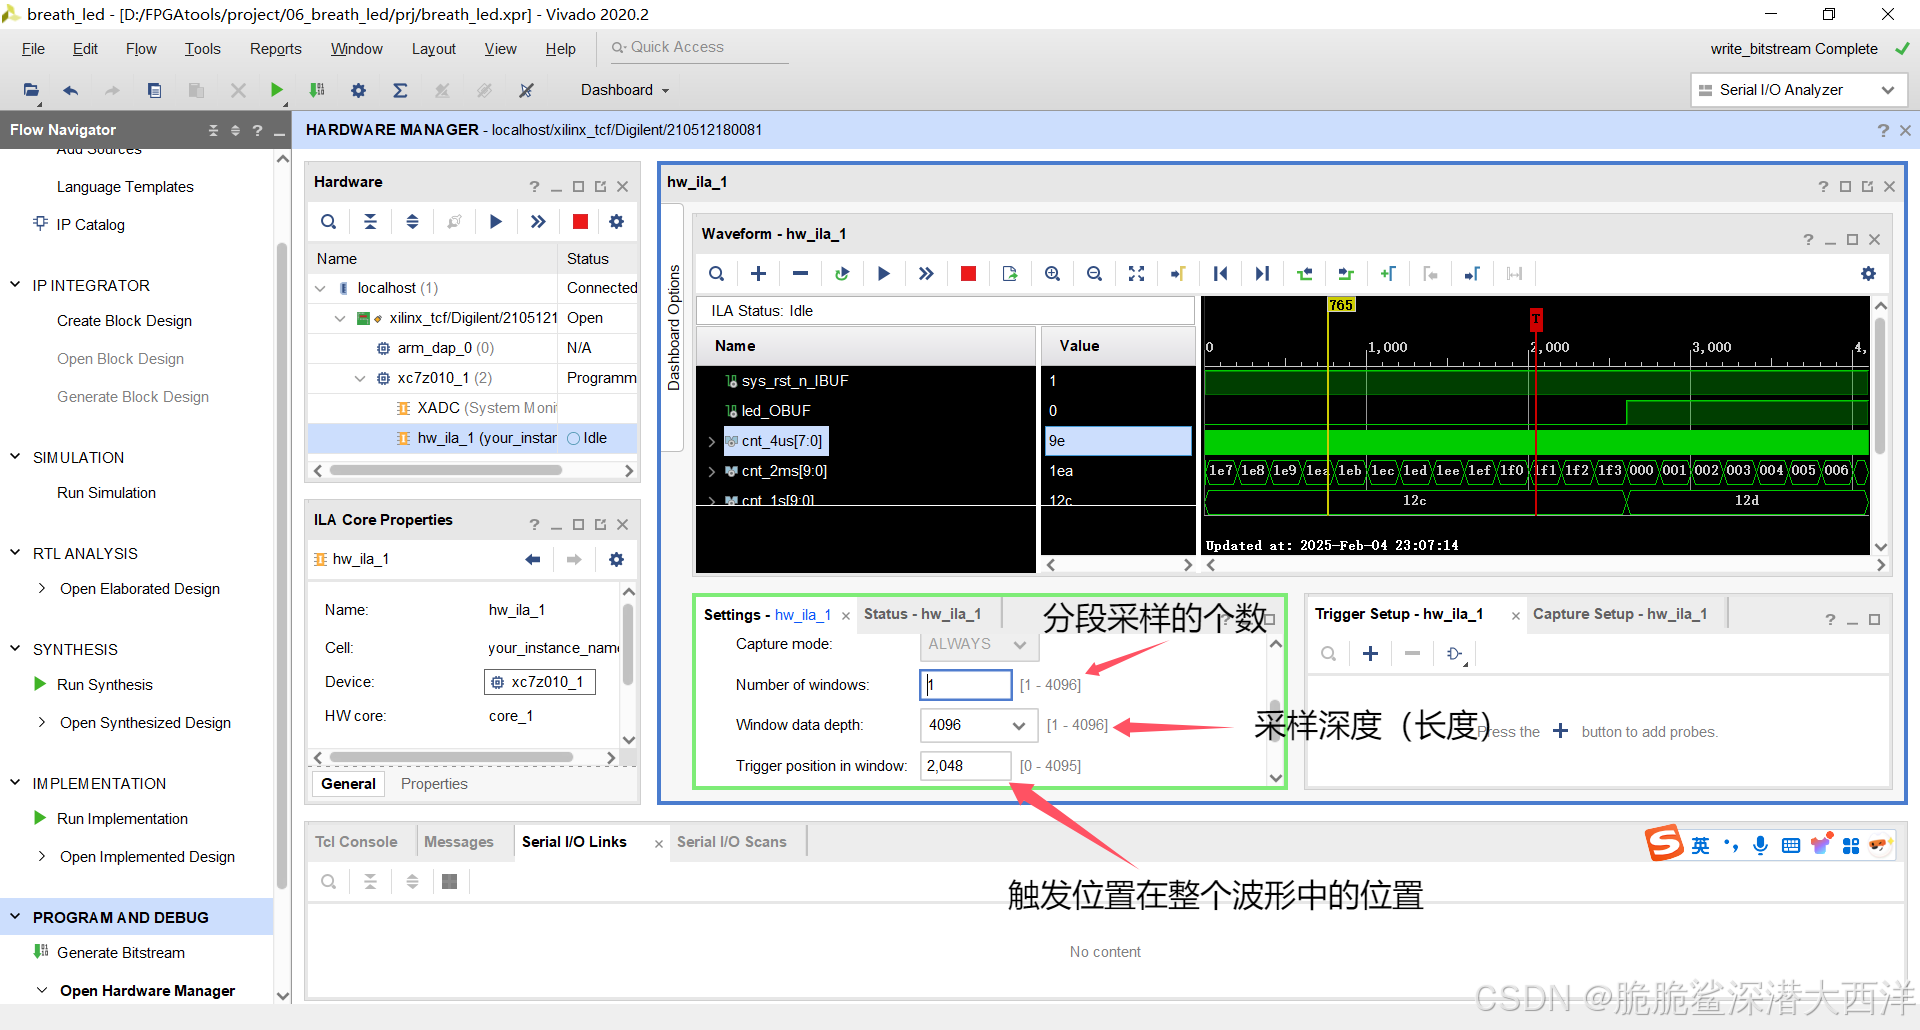
Task: Add a probe with Waveform plus icon
Action: pos(758,274)
